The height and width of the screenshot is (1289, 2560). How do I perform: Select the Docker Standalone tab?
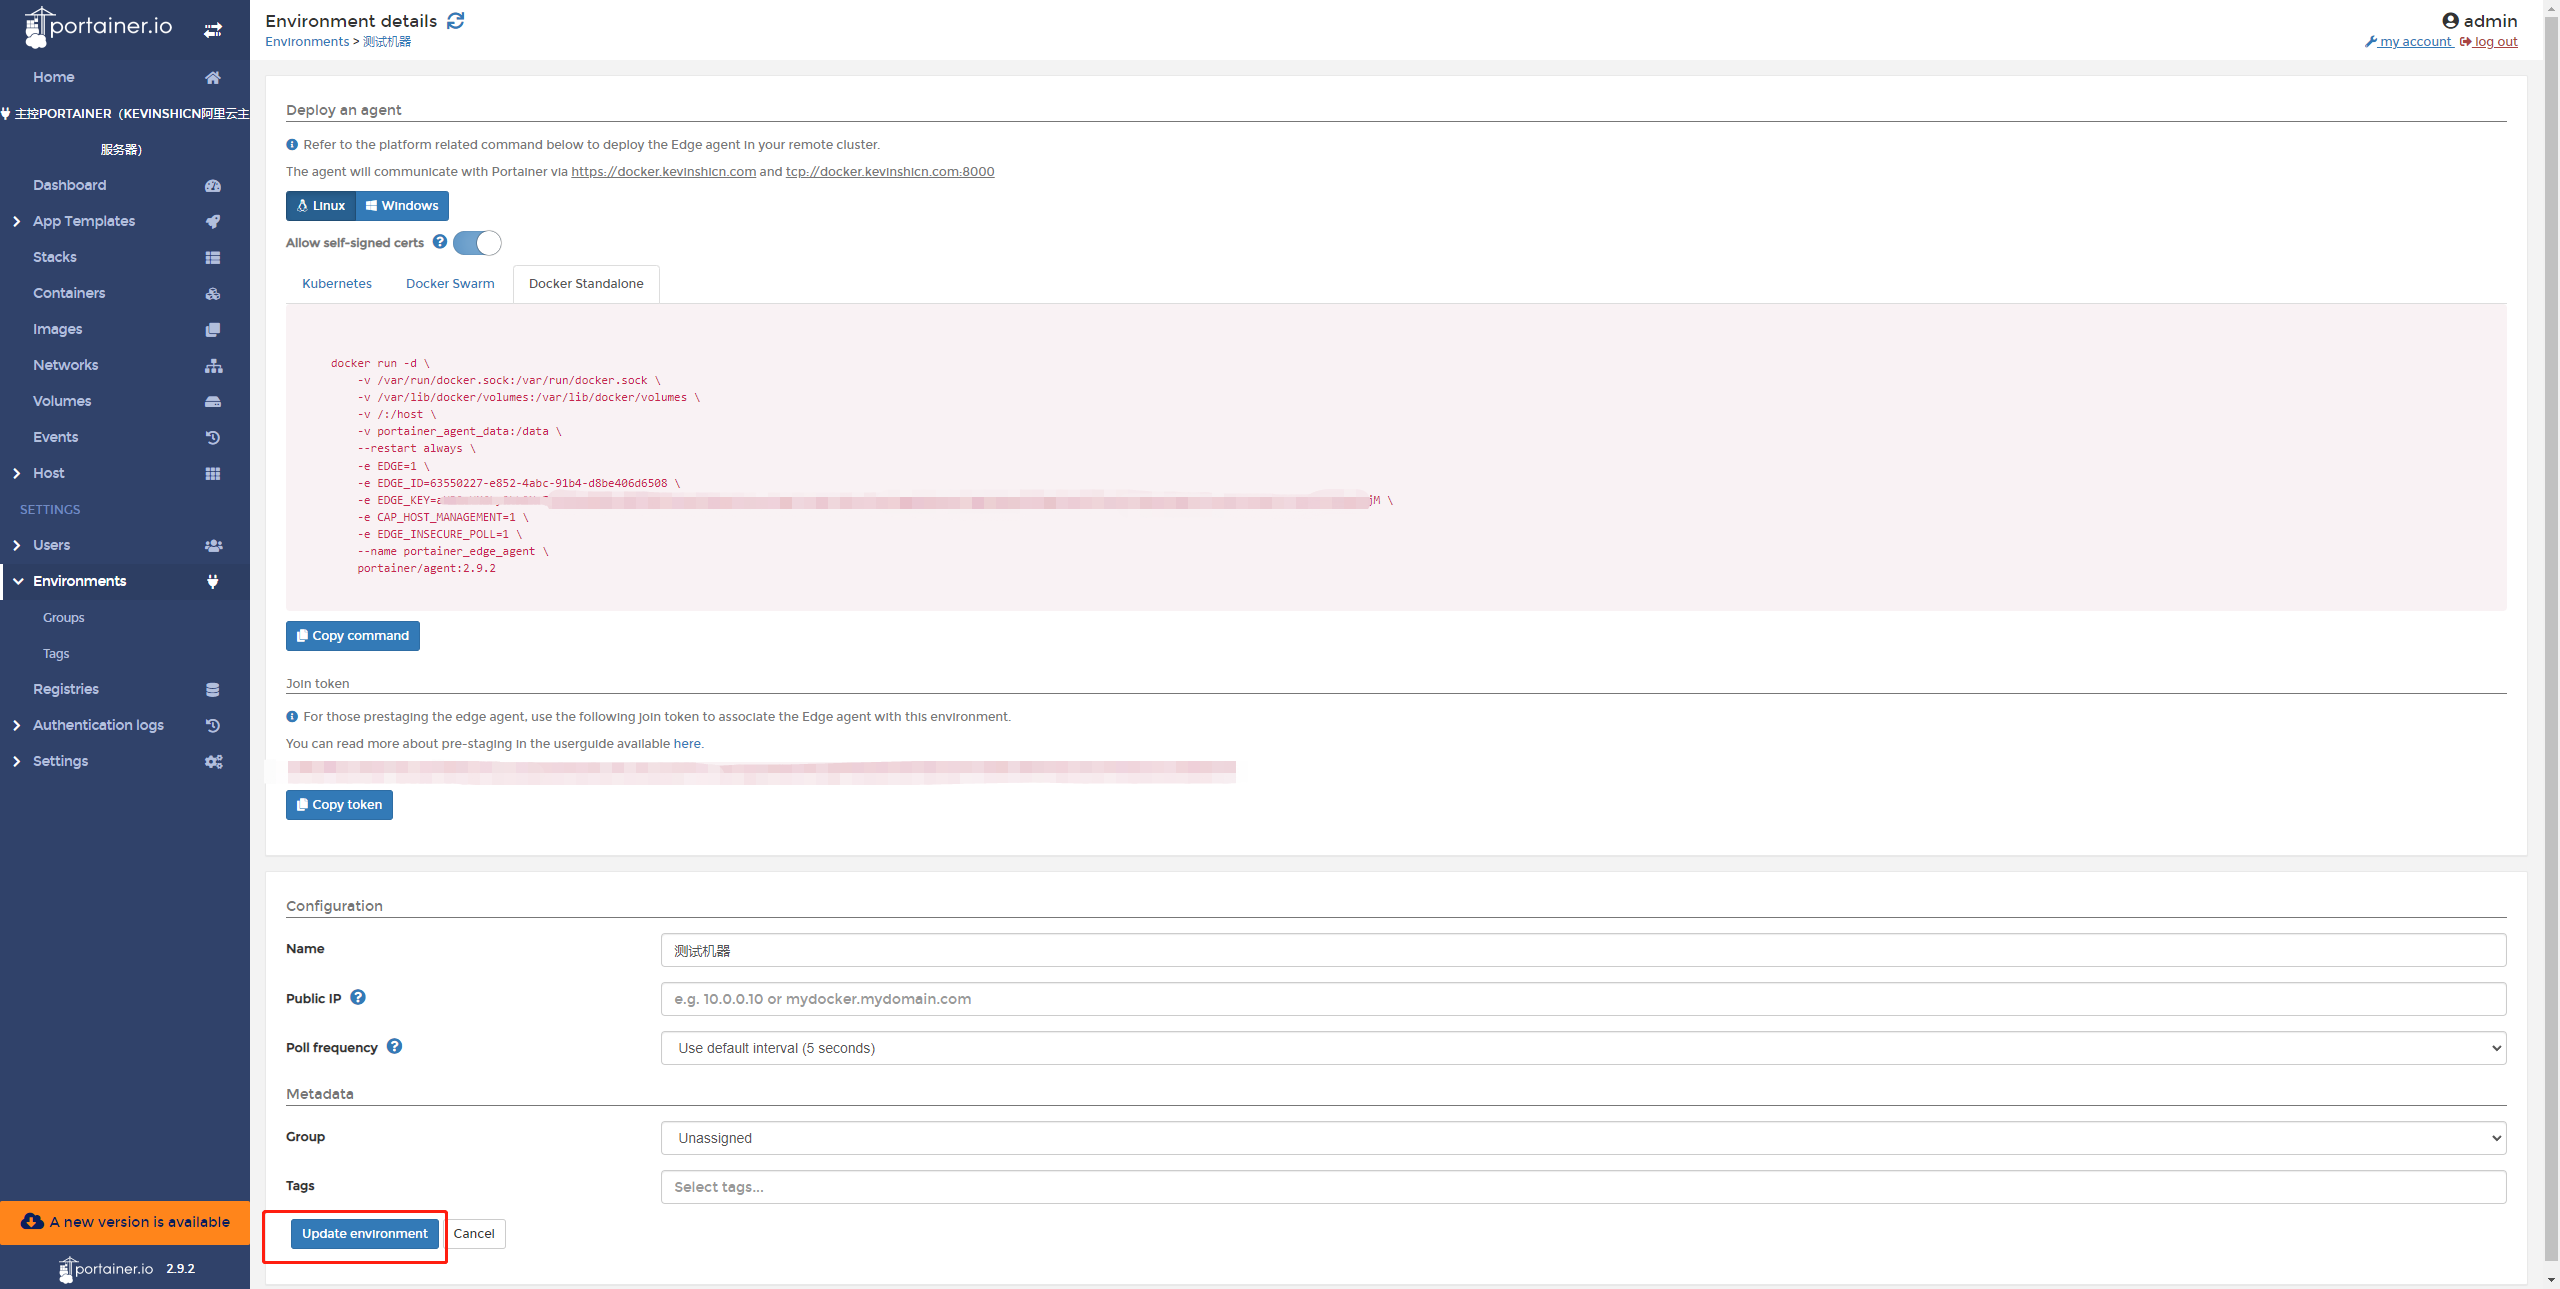click(x=586, y=284)
